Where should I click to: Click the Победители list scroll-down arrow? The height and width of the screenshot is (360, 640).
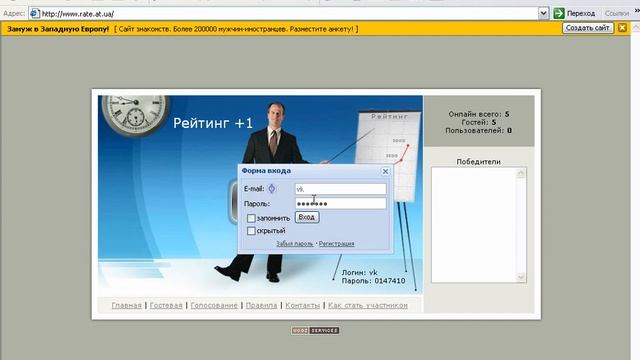(x=521, y=277)
